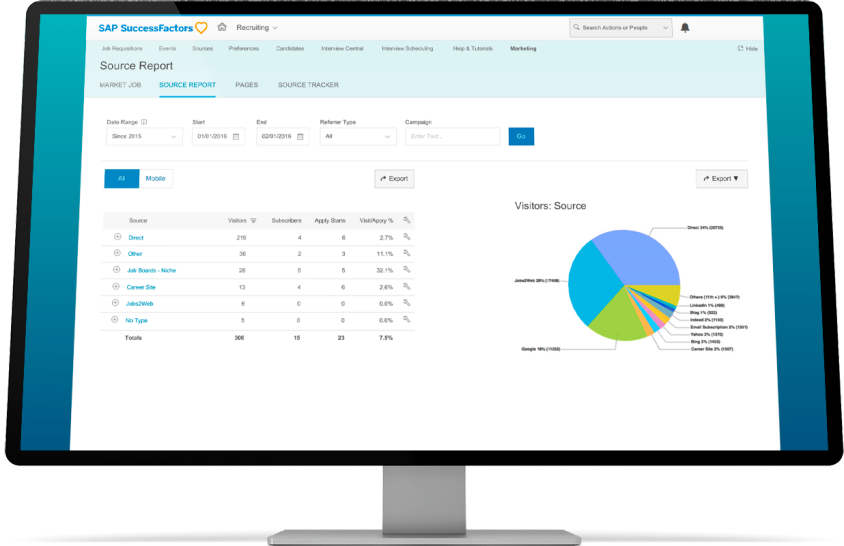The image size is (844, 546).
Task: Click the action icon in Jobs2Web row
Action: pos(407,303)
